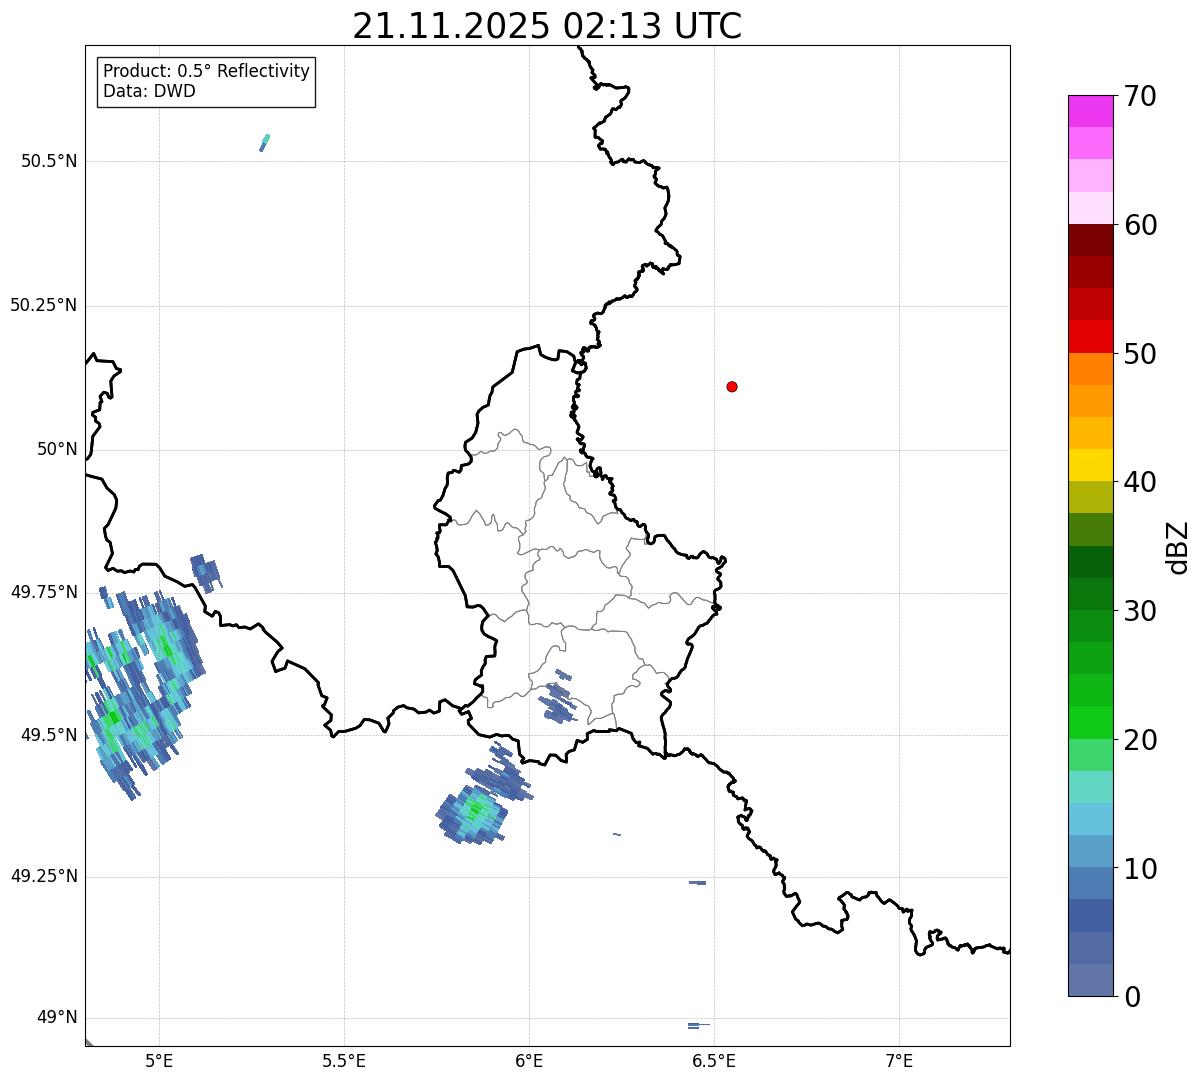Click the 7°E longitude label
Viewport: 1202px width, 1081px height.
click(899, 1060)
